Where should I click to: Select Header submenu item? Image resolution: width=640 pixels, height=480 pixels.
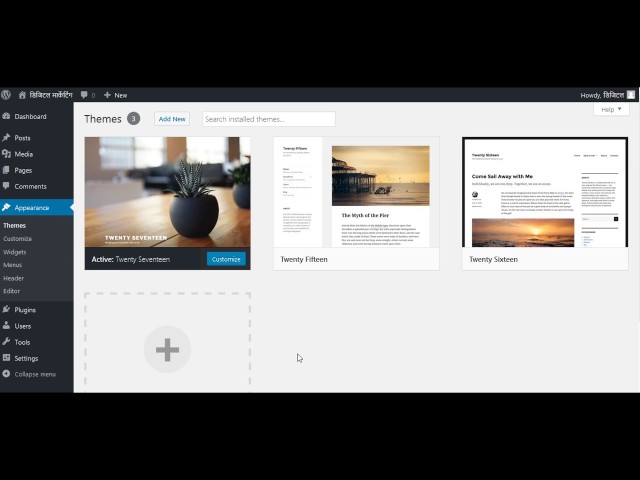[x=13, y=278]
